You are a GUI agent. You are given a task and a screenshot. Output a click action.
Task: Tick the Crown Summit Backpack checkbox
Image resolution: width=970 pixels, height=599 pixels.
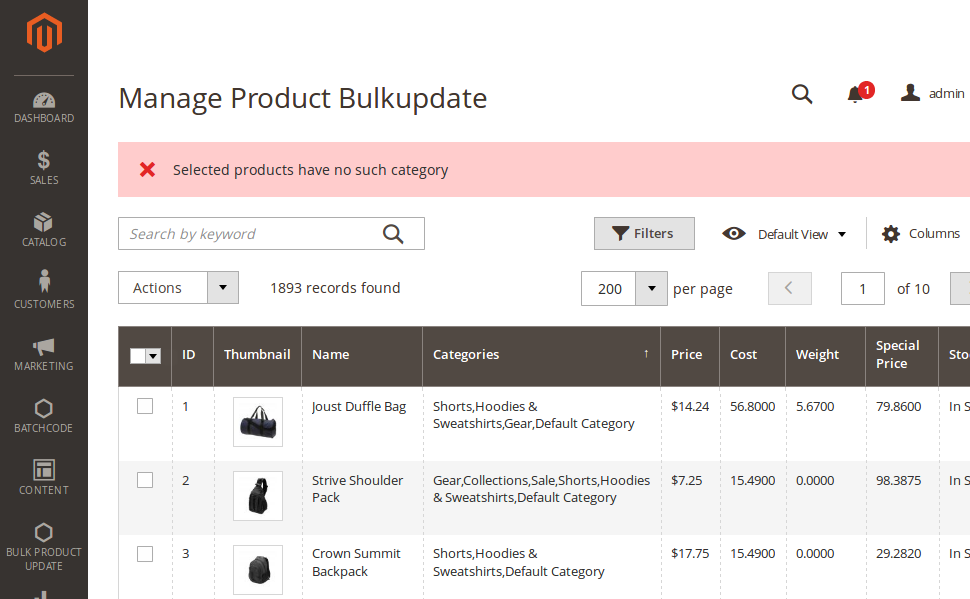click(145, 553)
